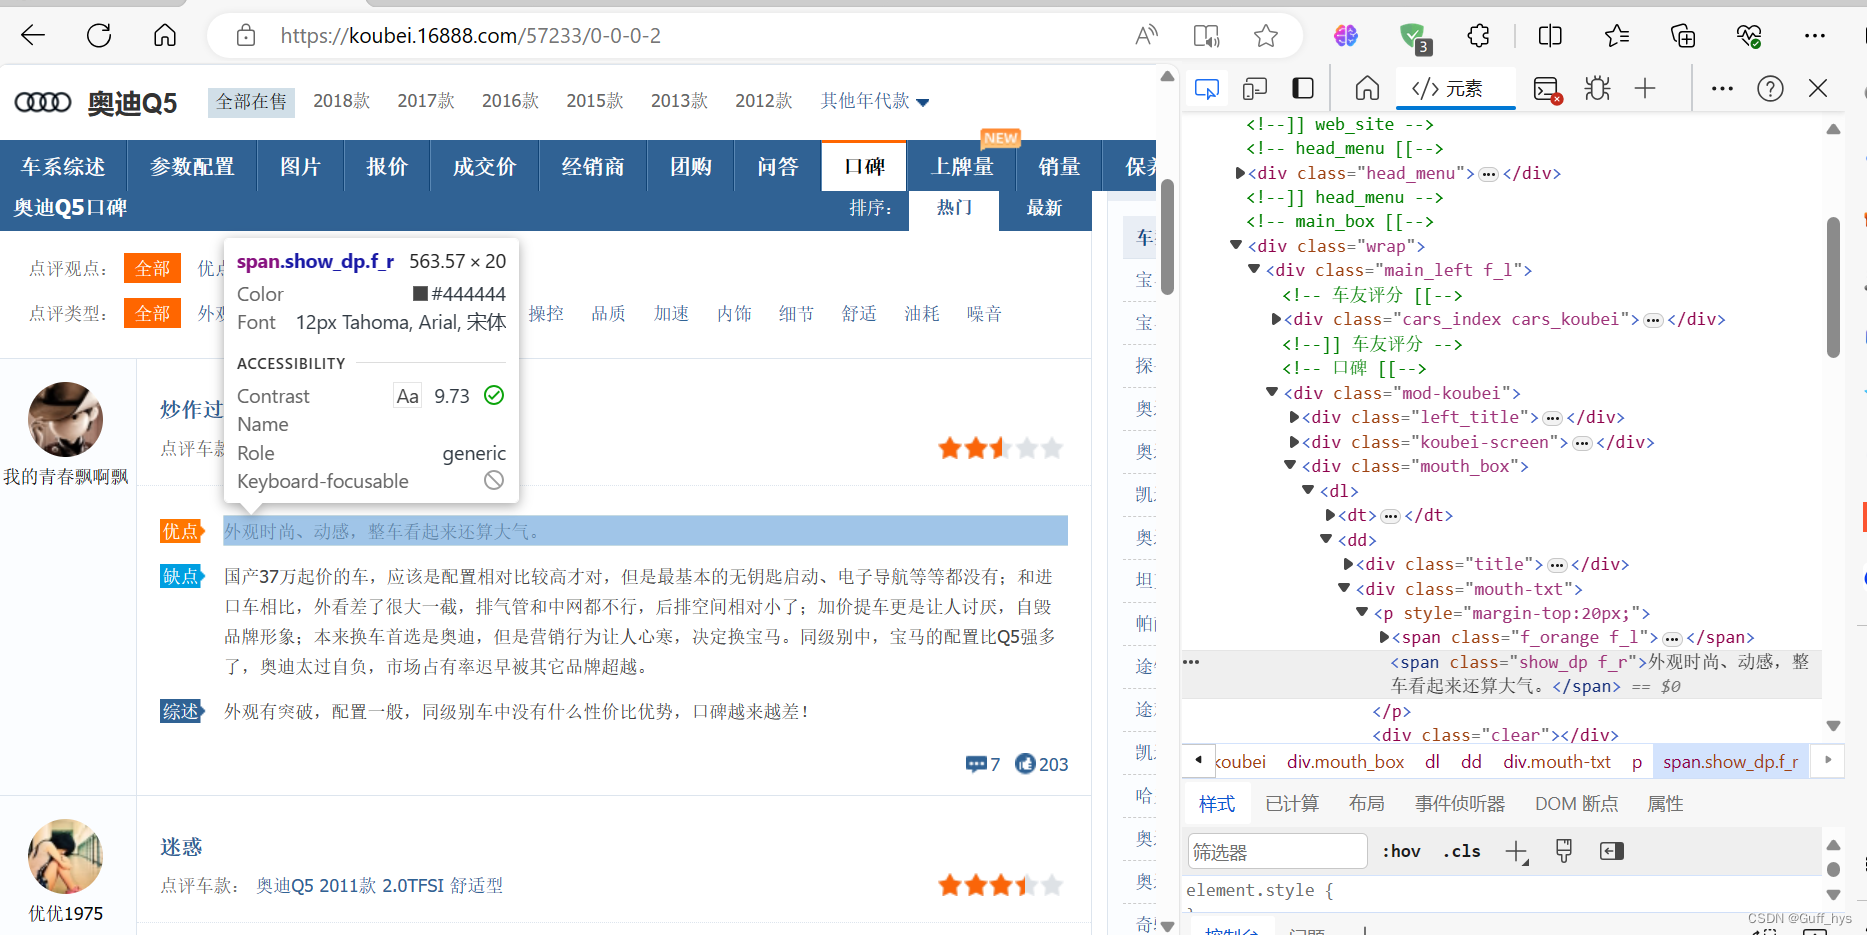
Task: Open the browser home page icon
Action: [x=165, y=36]
